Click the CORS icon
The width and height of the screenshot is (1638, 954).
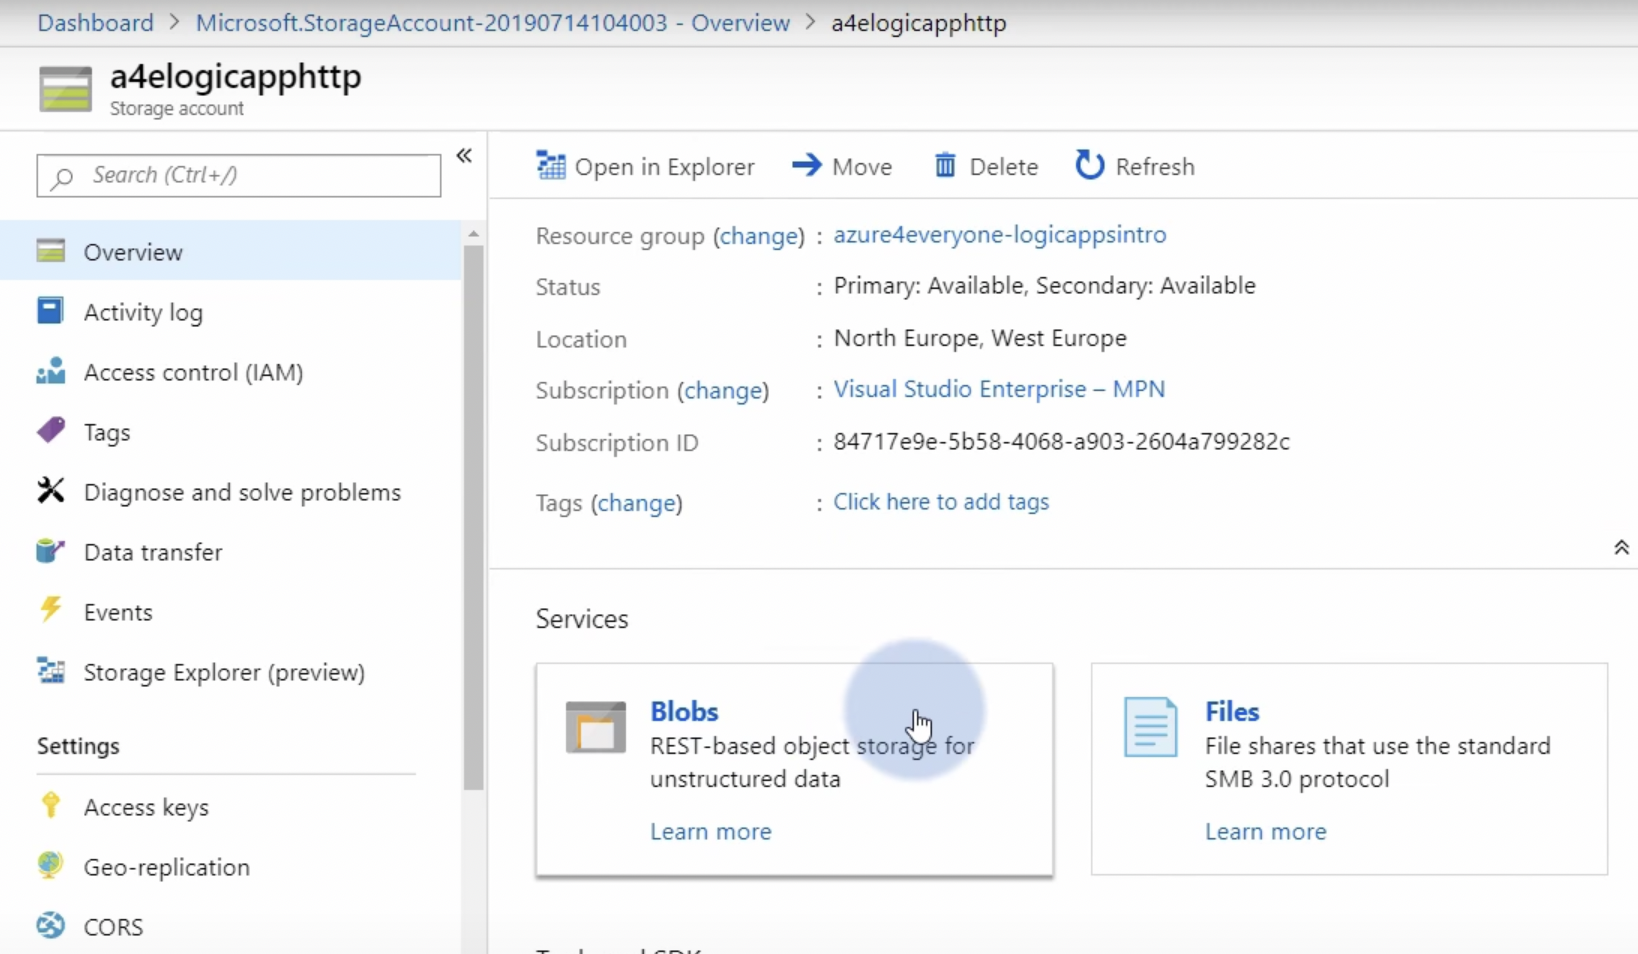pyautogui.click(x=50, y=925)
